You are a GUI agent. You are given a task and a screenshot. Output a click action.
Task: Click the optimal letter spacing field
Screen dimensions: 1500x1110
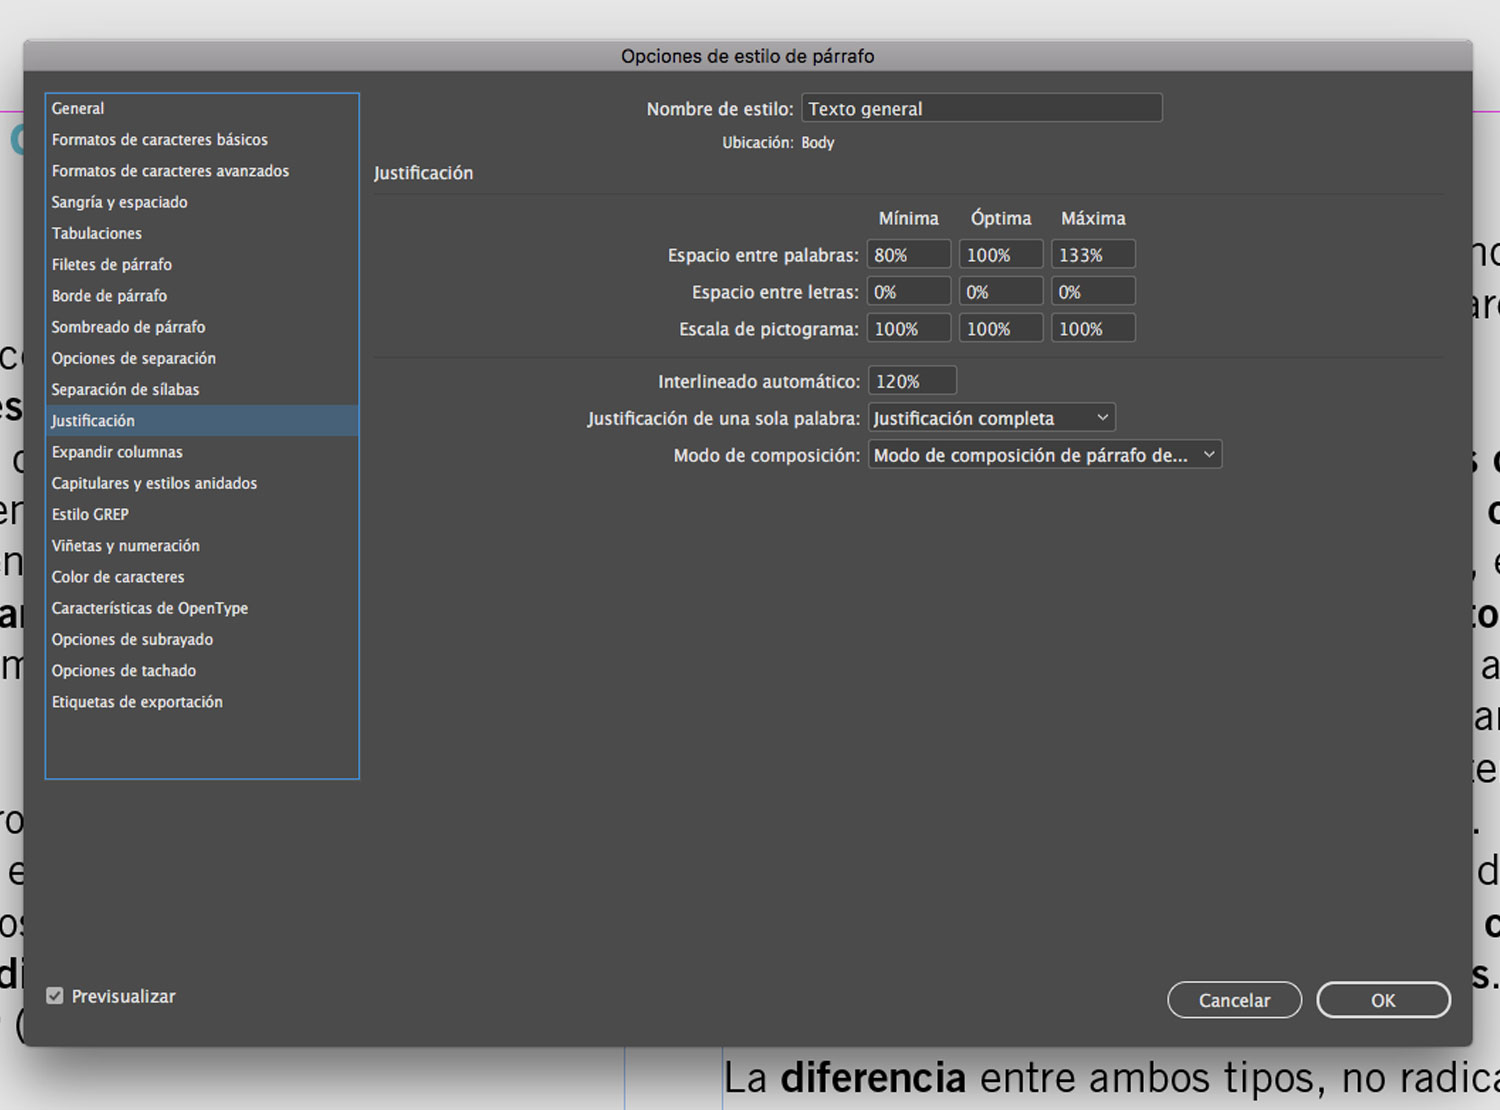pos(1000,292)
